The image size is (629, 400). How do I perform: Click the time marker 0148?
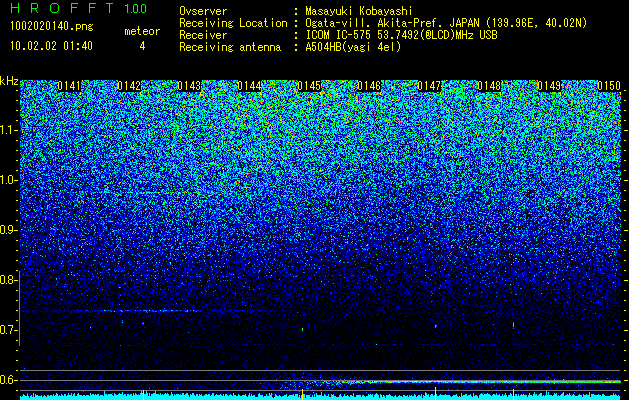click(x=489, y=86)
